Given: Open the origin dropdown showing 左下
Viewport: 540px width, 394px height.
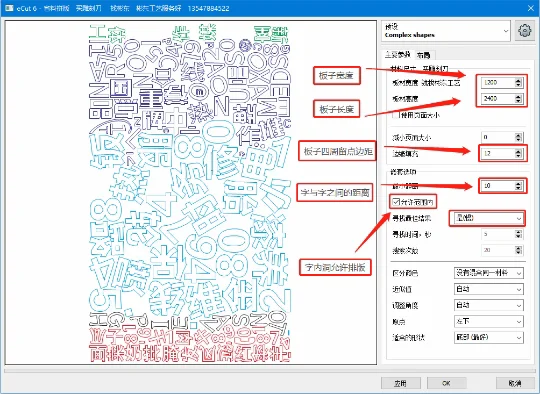Looking at the screenshot, I should tap(489, 321).
